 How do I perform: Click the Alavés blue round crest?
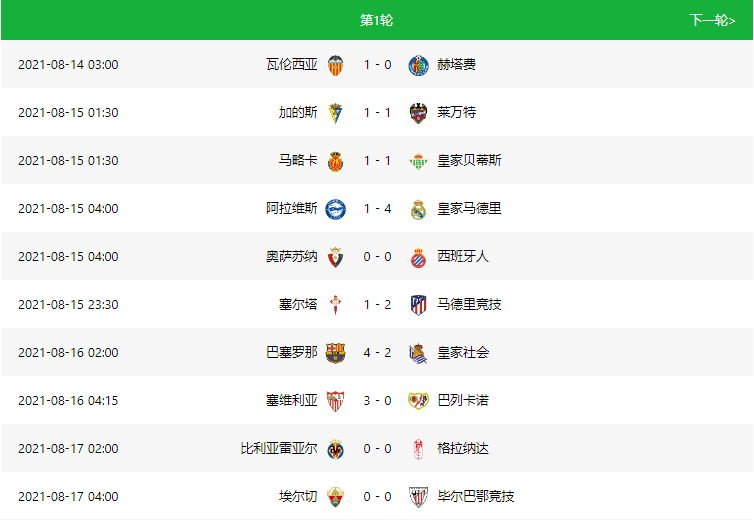pyautogui.click(x=335, y=209)
